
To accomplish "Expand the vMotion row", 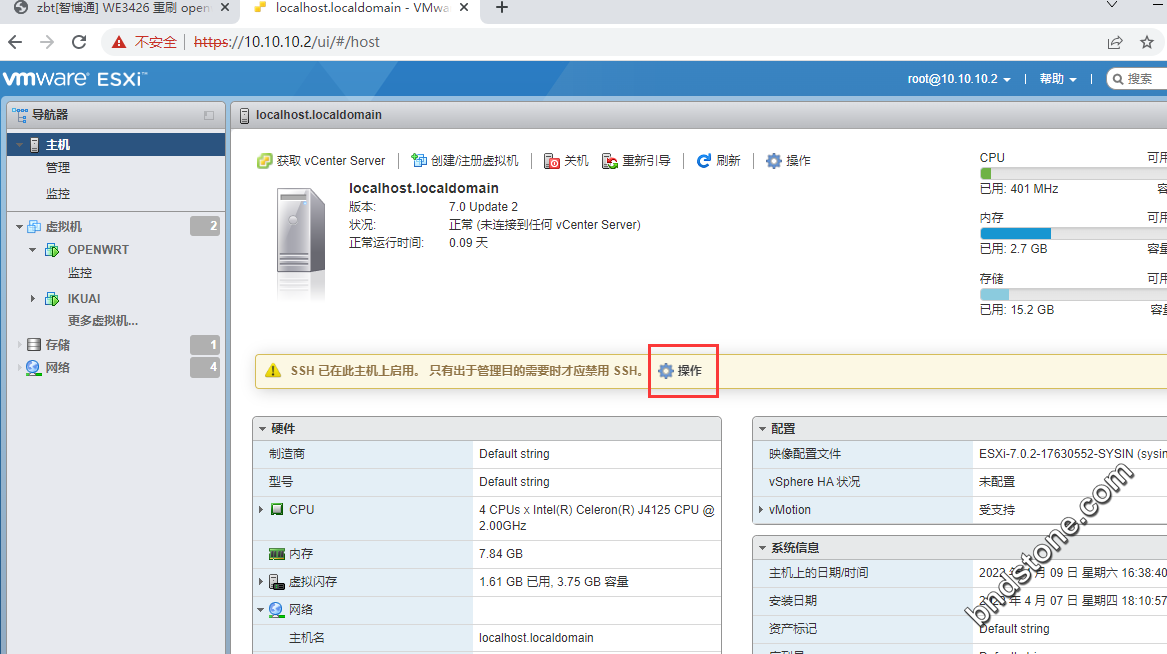I will [761, 510].
